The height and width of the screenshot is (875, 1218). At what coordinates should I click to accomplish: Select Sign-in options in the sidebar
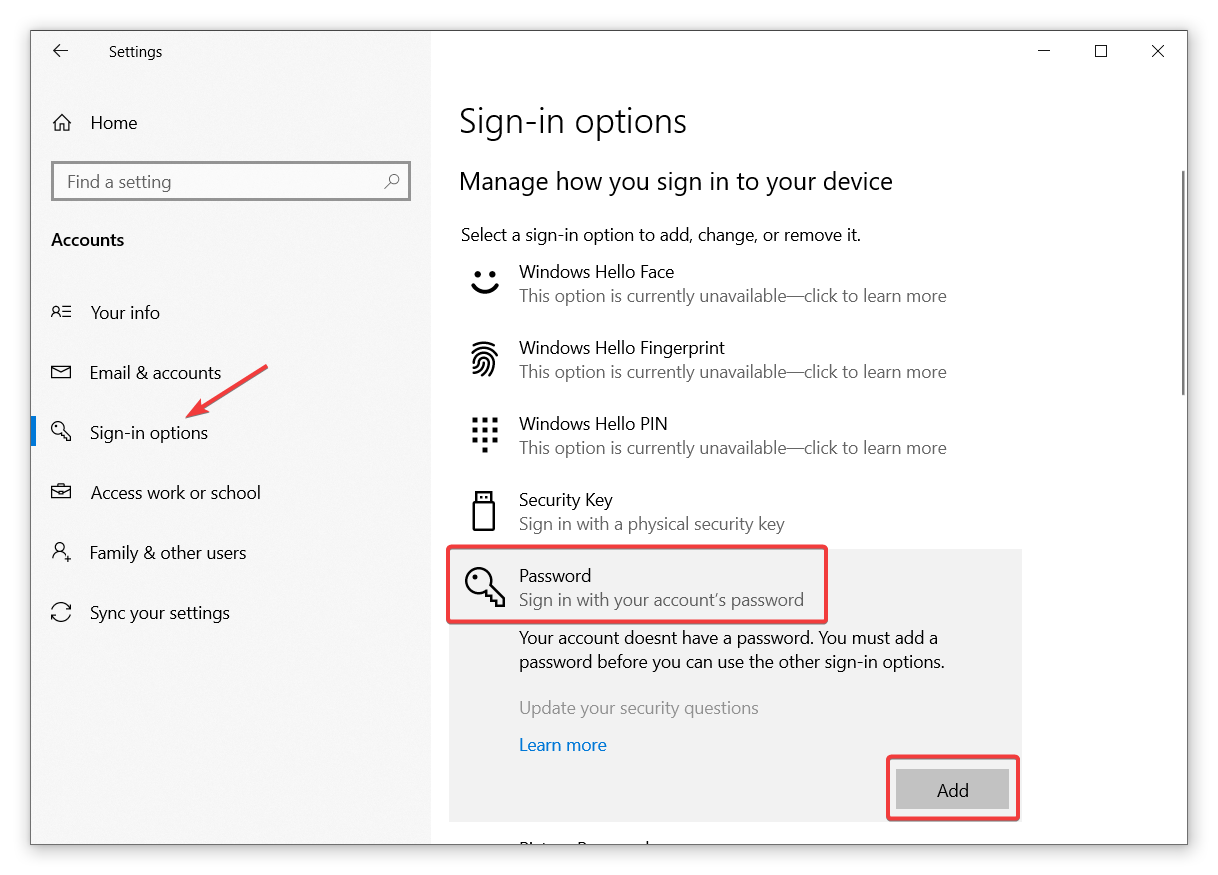[149, 432]
